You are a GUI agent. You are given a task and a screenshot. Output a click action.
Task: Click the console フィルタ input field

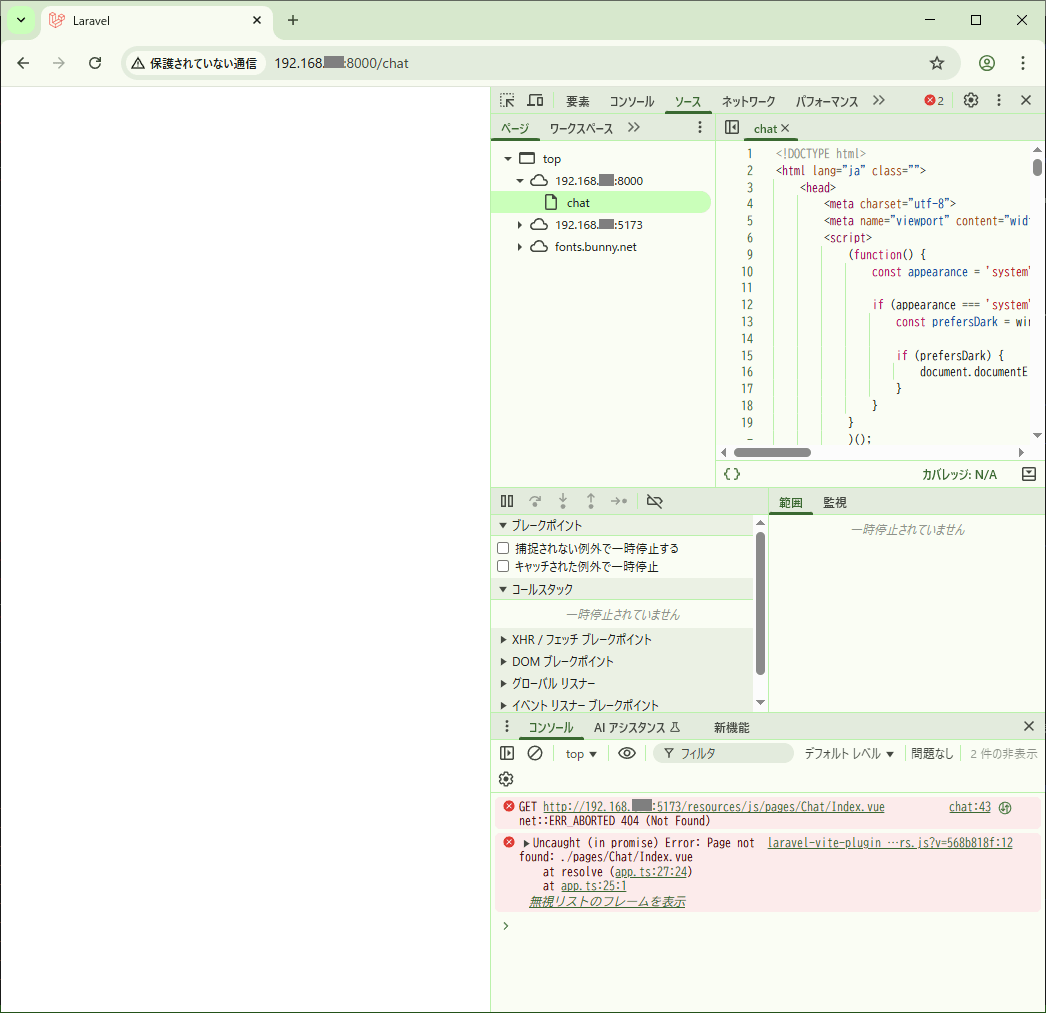tap(723, 754)
